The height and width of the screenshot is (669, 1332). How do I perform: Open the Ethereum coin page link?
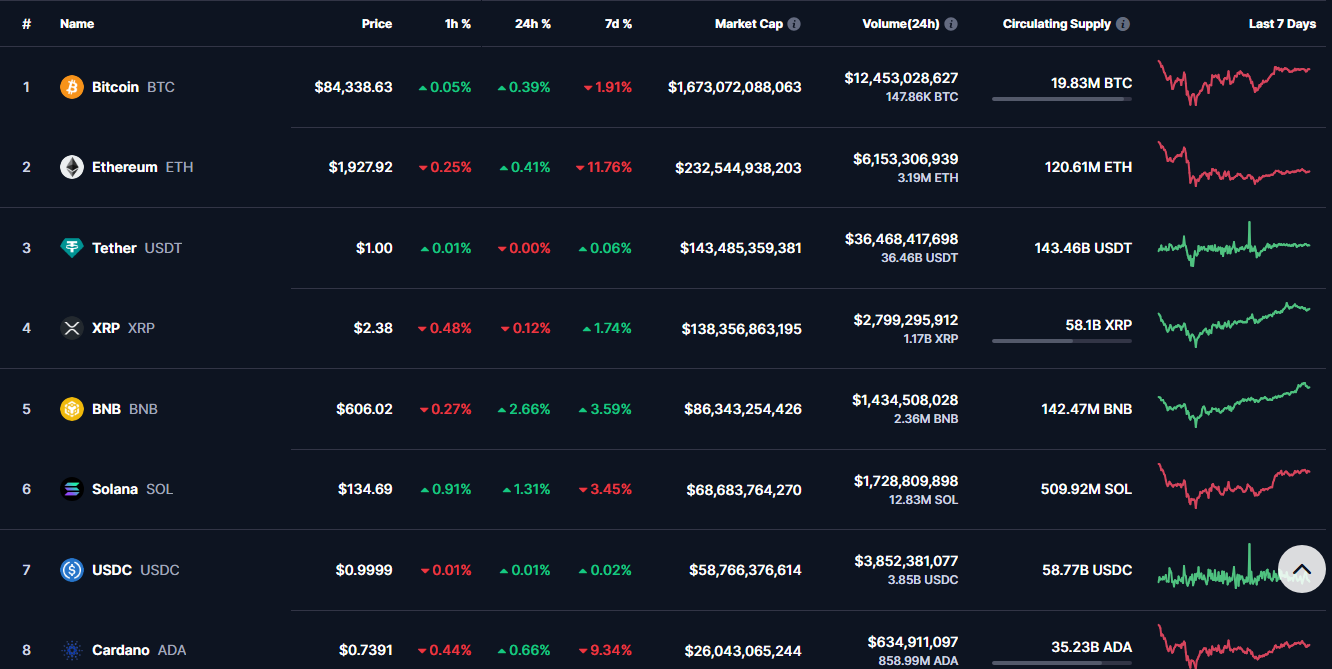pos(143,167)
